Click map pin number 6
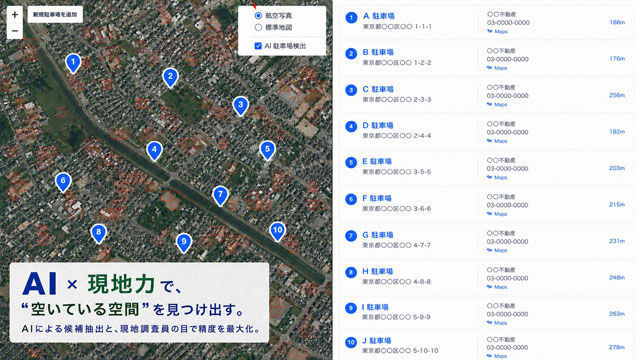Image resolution: width=640 pixels, height=360 pixels. 63,182
